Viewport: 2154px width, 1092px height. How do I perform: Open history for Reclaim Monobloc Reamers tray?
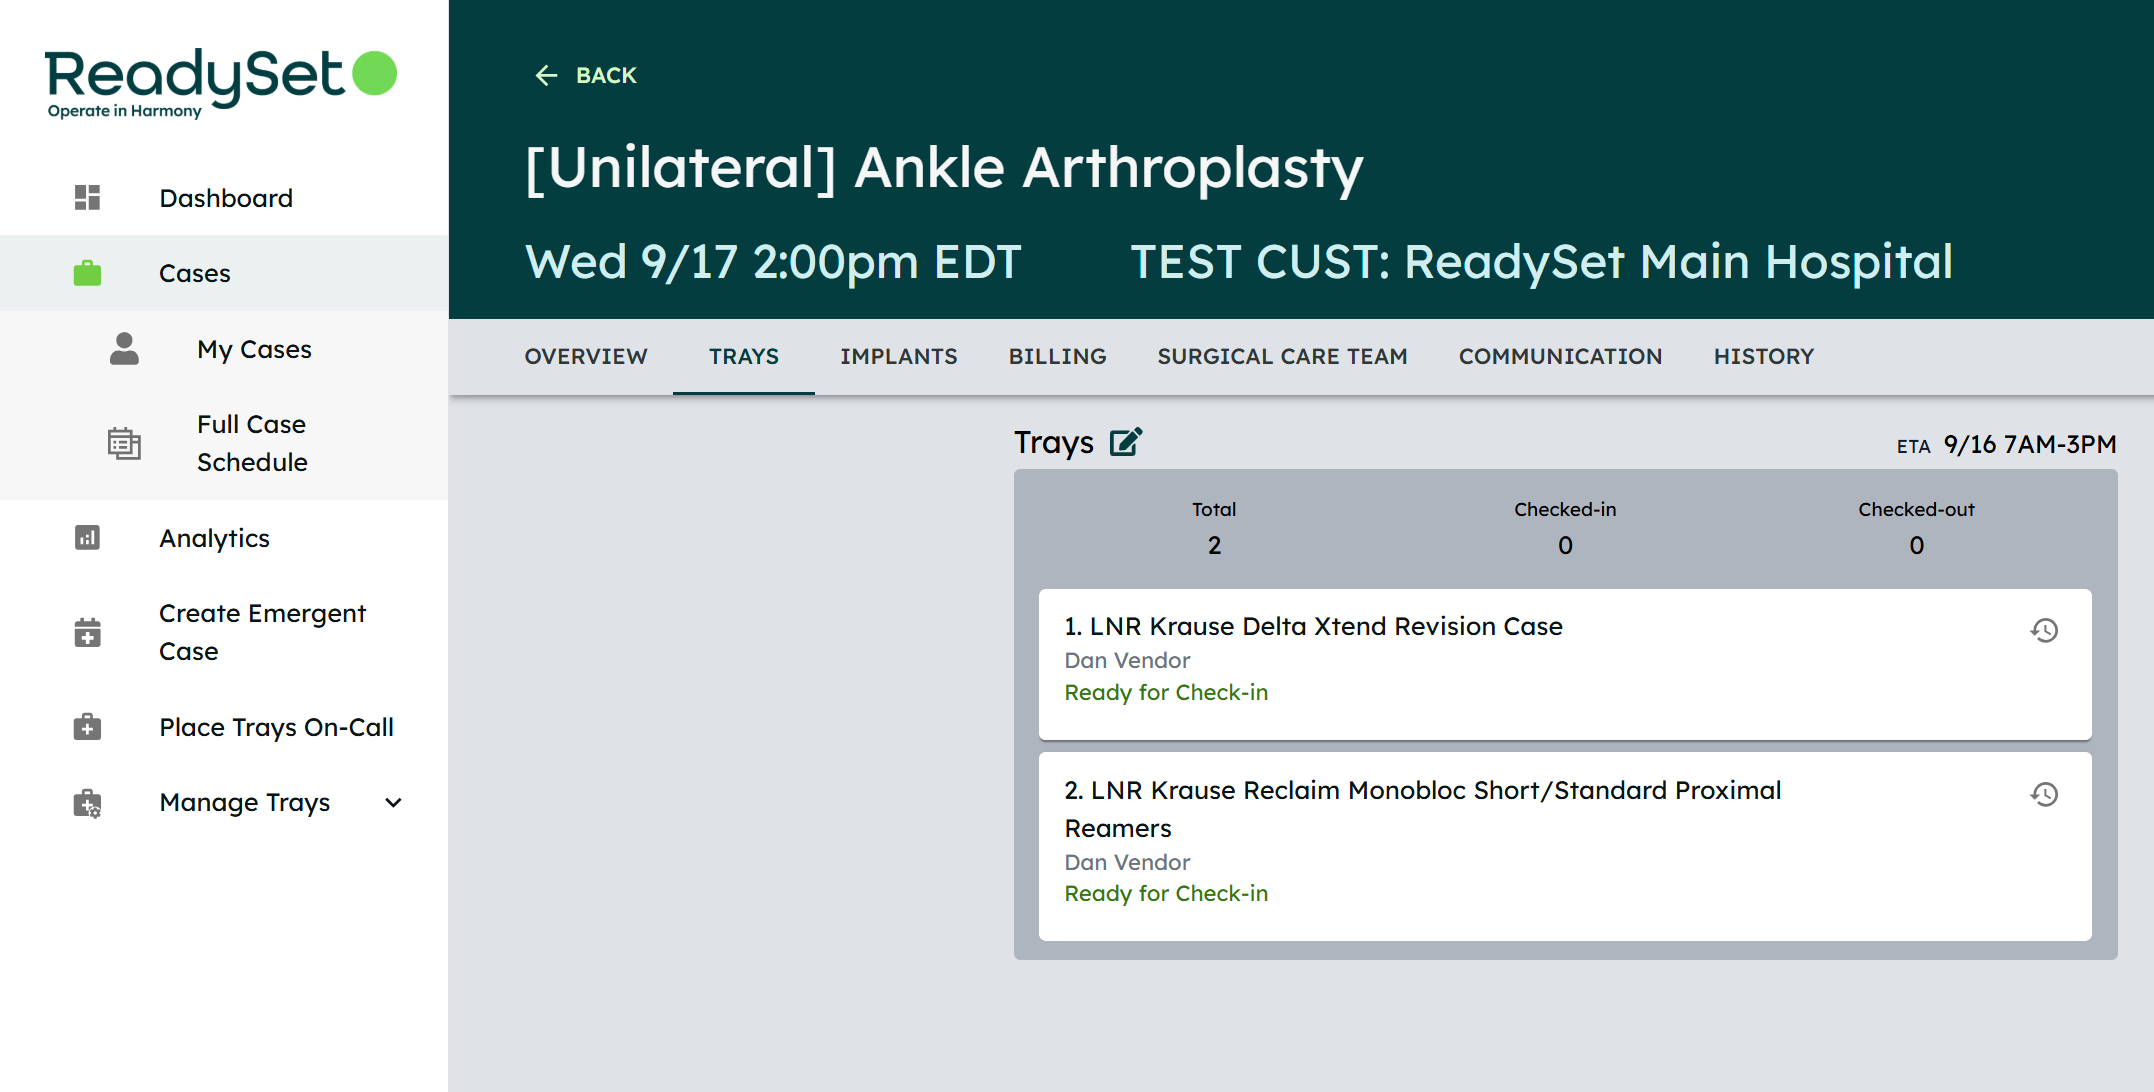(2044, 794)
